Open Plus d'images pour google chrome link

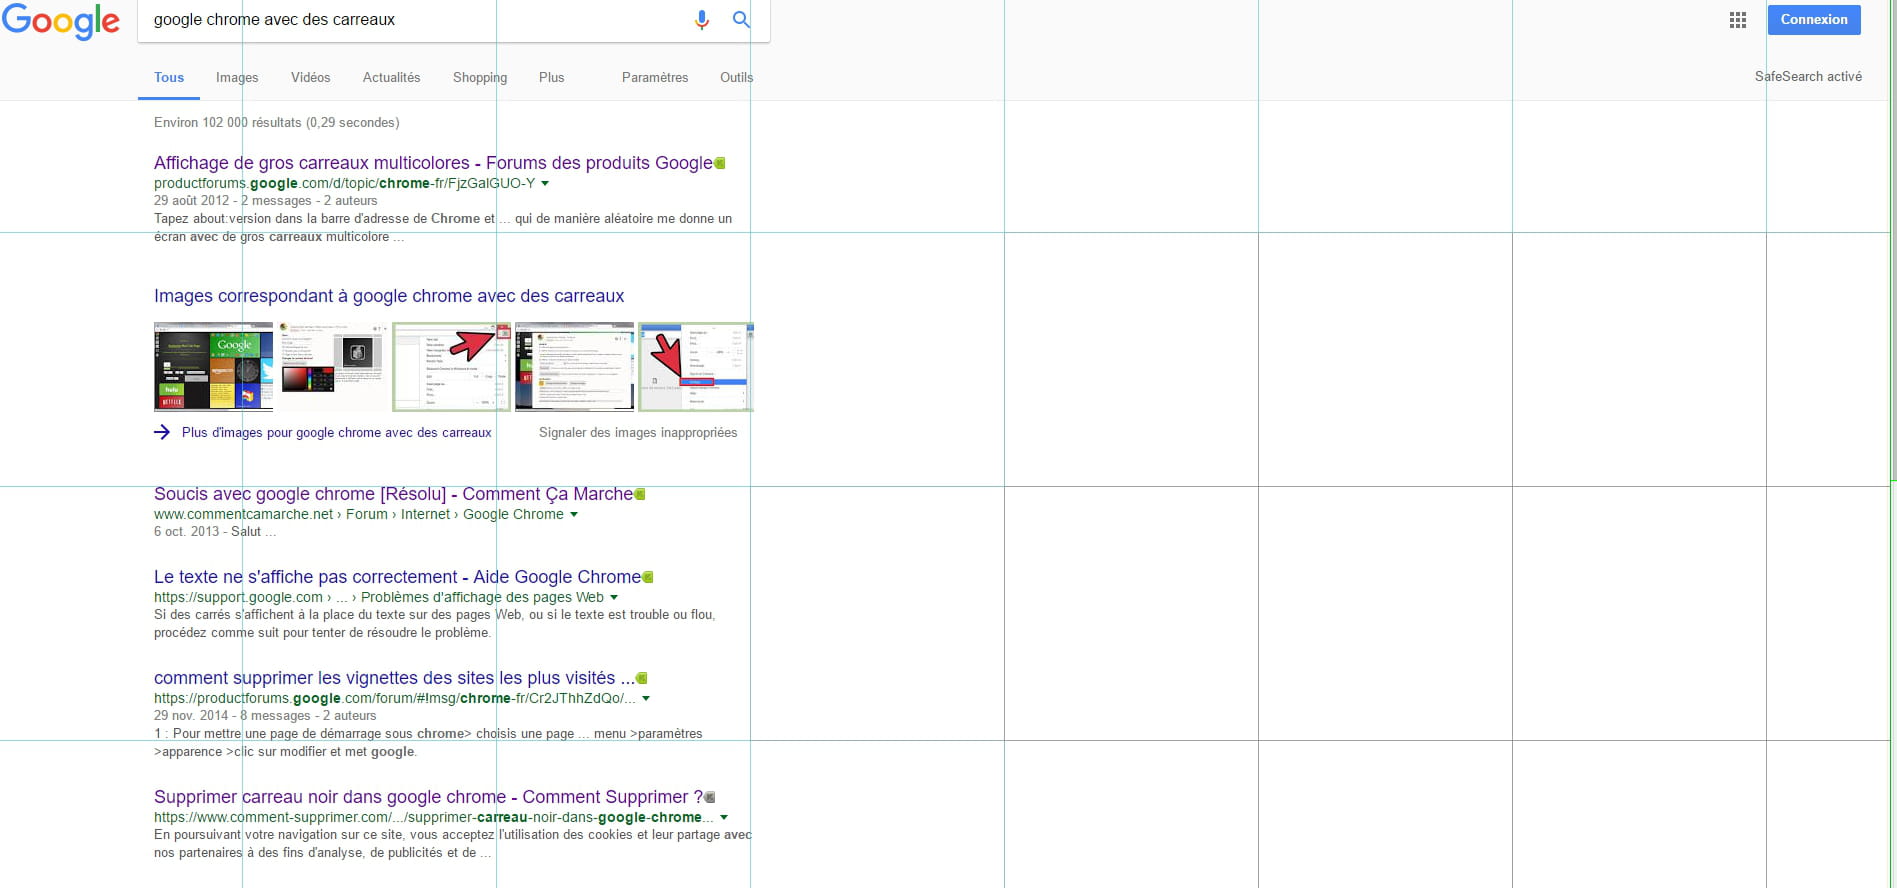336,432
